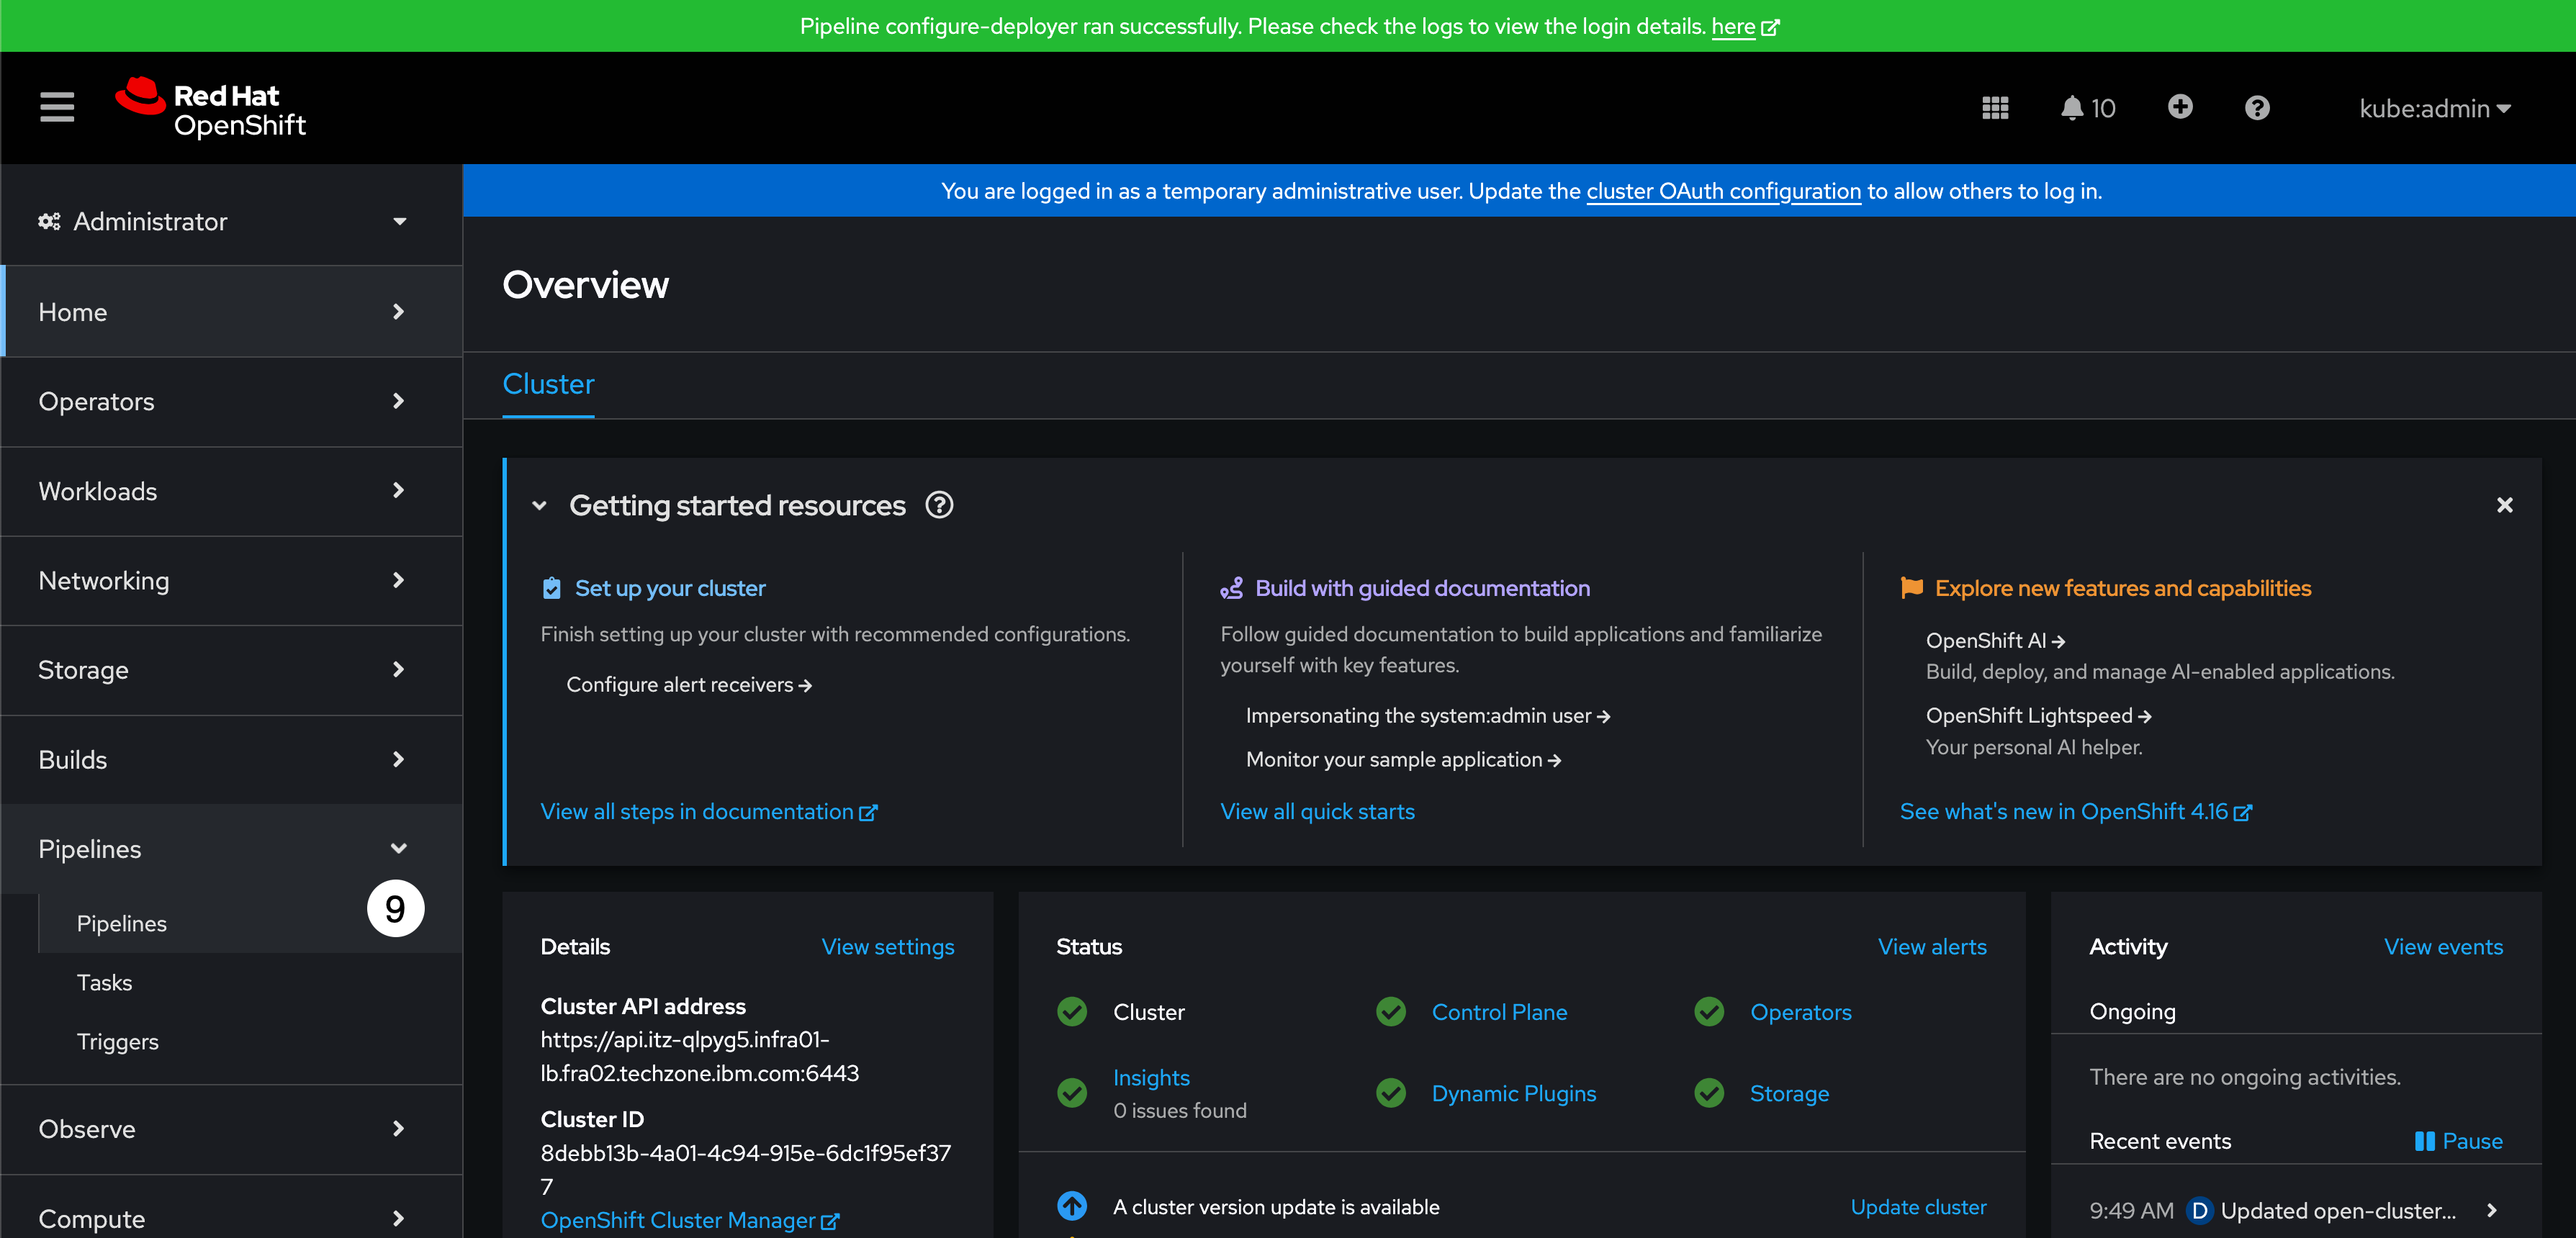Click the plus import icon in header
The image size is (2576, 1238).
point(2180,107)
